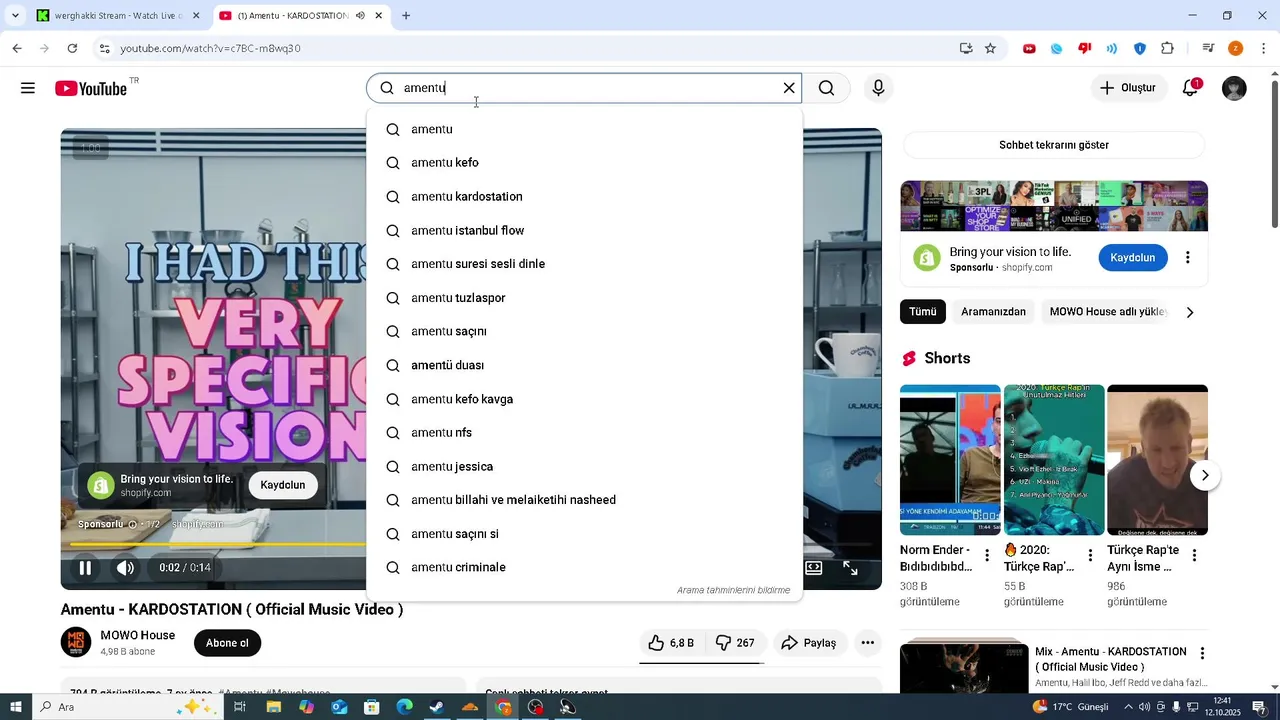Image resolution: width=1280 pixels, height=720 pixels.
Task: Reload the page
Action: coord(72,48)
